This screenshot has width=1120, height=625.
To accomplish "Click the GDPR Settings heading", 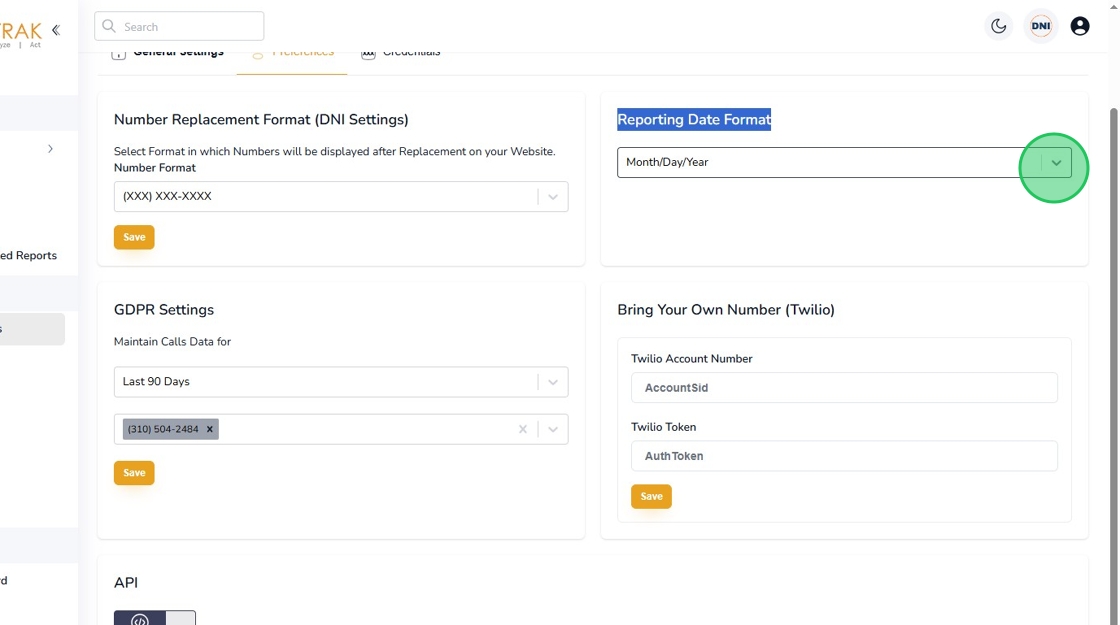I will coord(164,310).
